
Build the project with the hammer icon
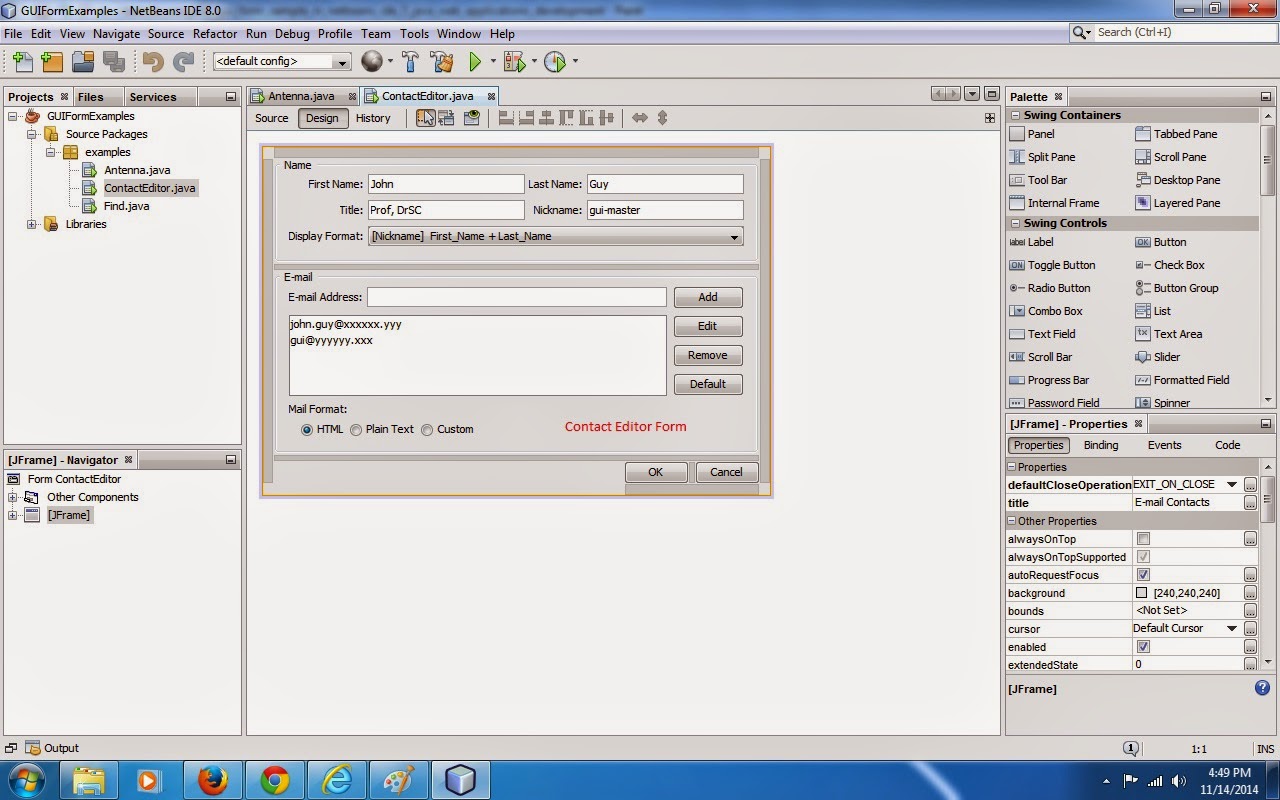(x=410, y=61)
